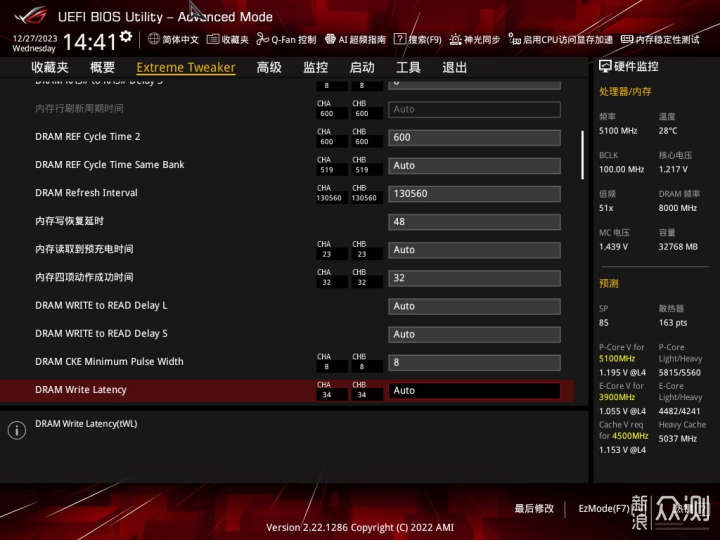The width and height of the screenshot is (720, 540).
Task: Select 内存四项动作成功时间 label
Action: pyautogui.click(x=84, y=277)
